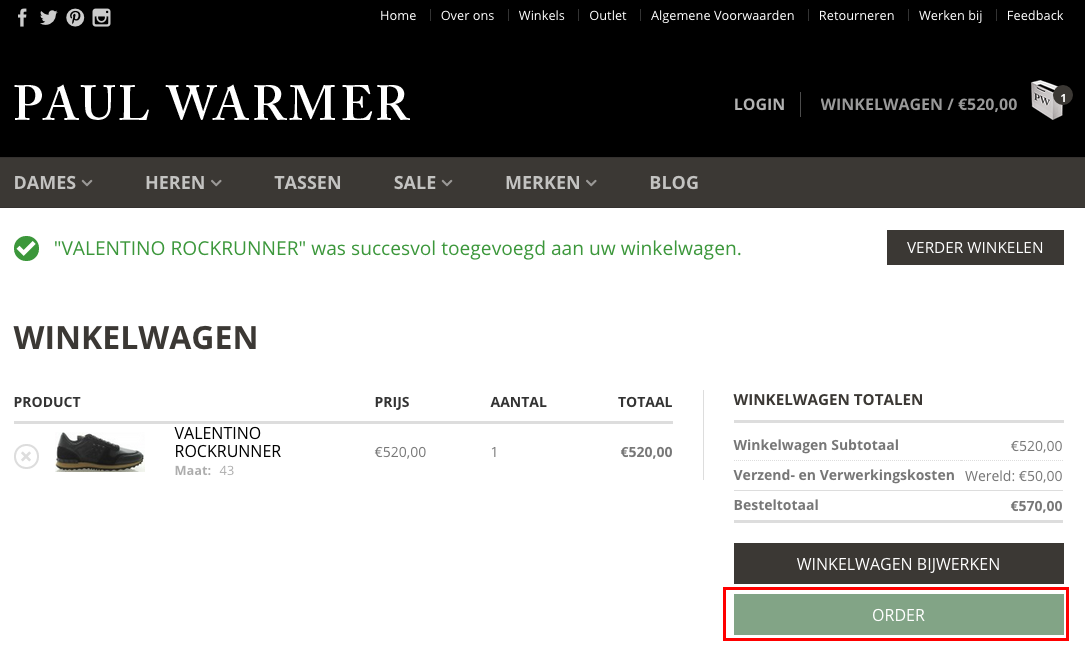Open the Over ons page

pos(467,15)
